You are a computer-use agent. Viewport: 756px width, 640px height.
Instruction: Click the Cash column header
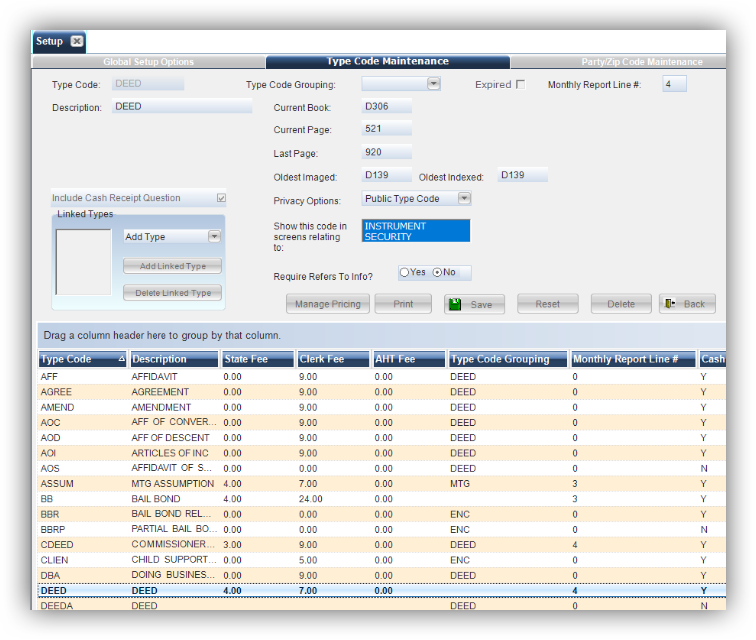coord(713,359)
